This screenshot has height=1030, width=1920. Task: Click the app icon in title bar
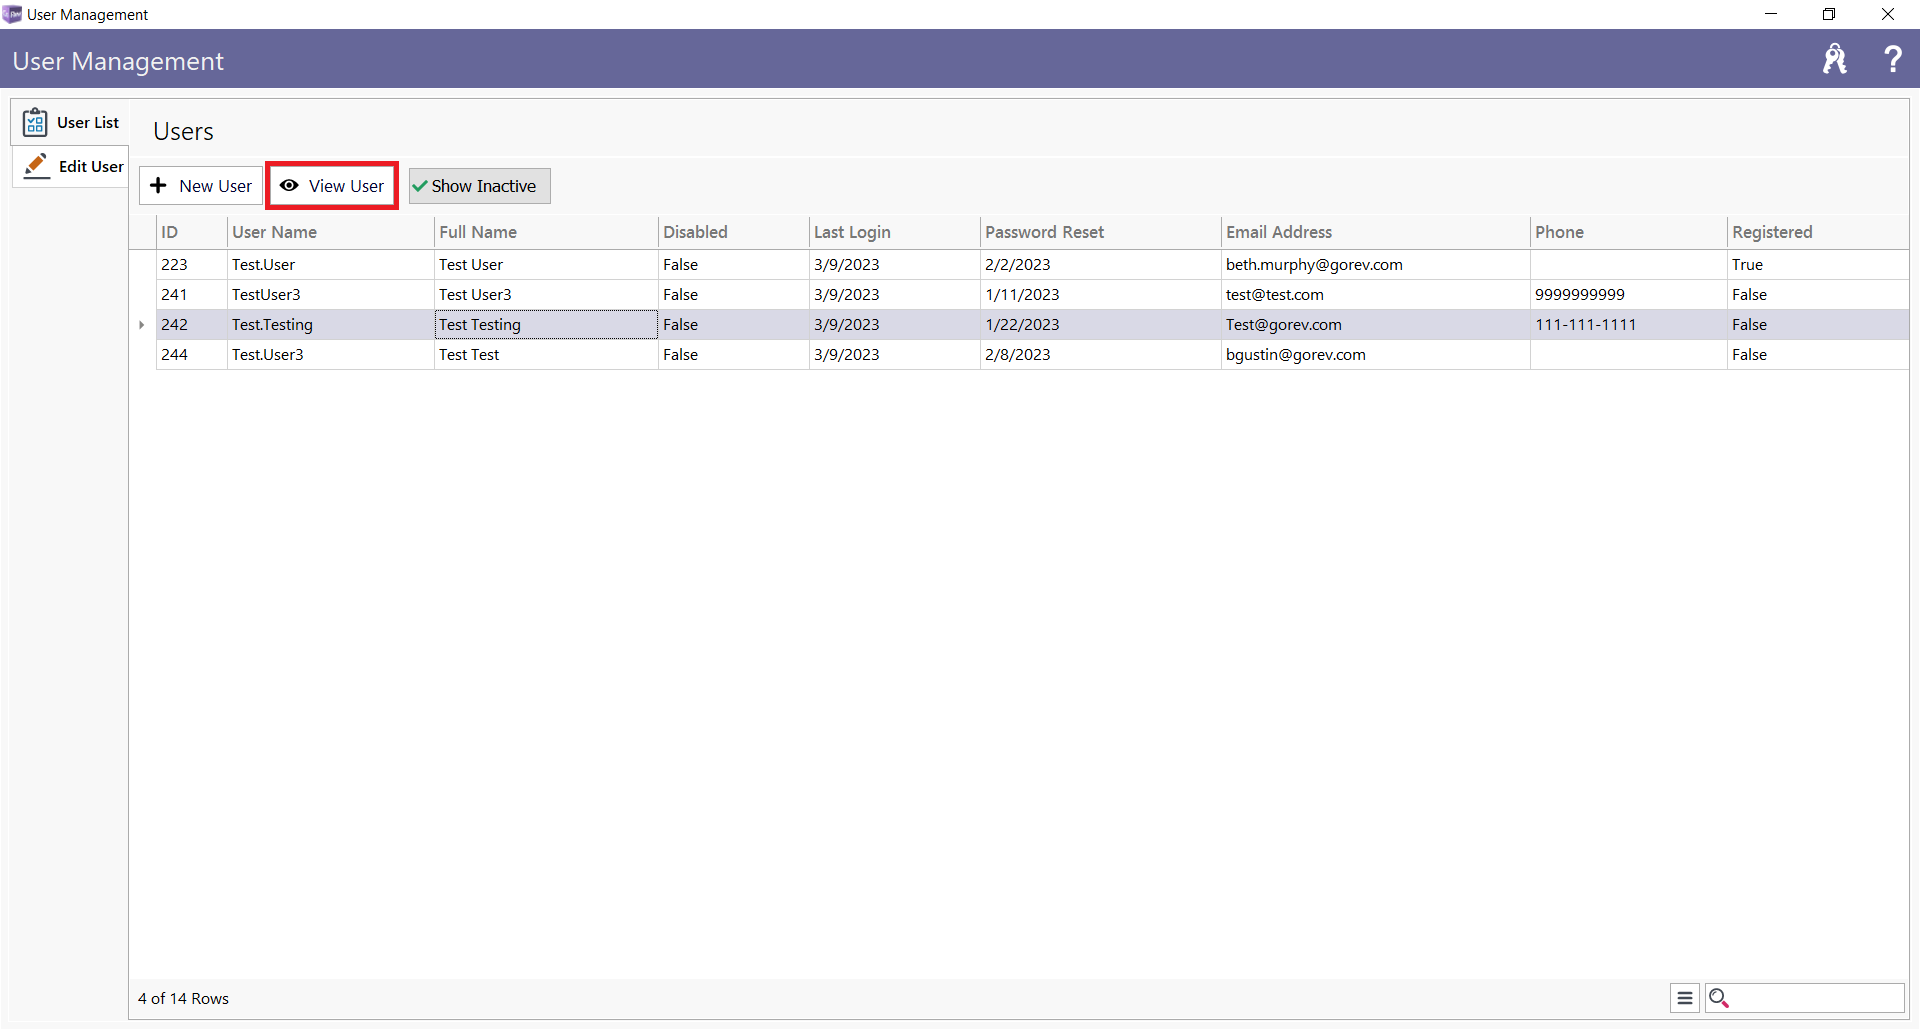point(12,14)
